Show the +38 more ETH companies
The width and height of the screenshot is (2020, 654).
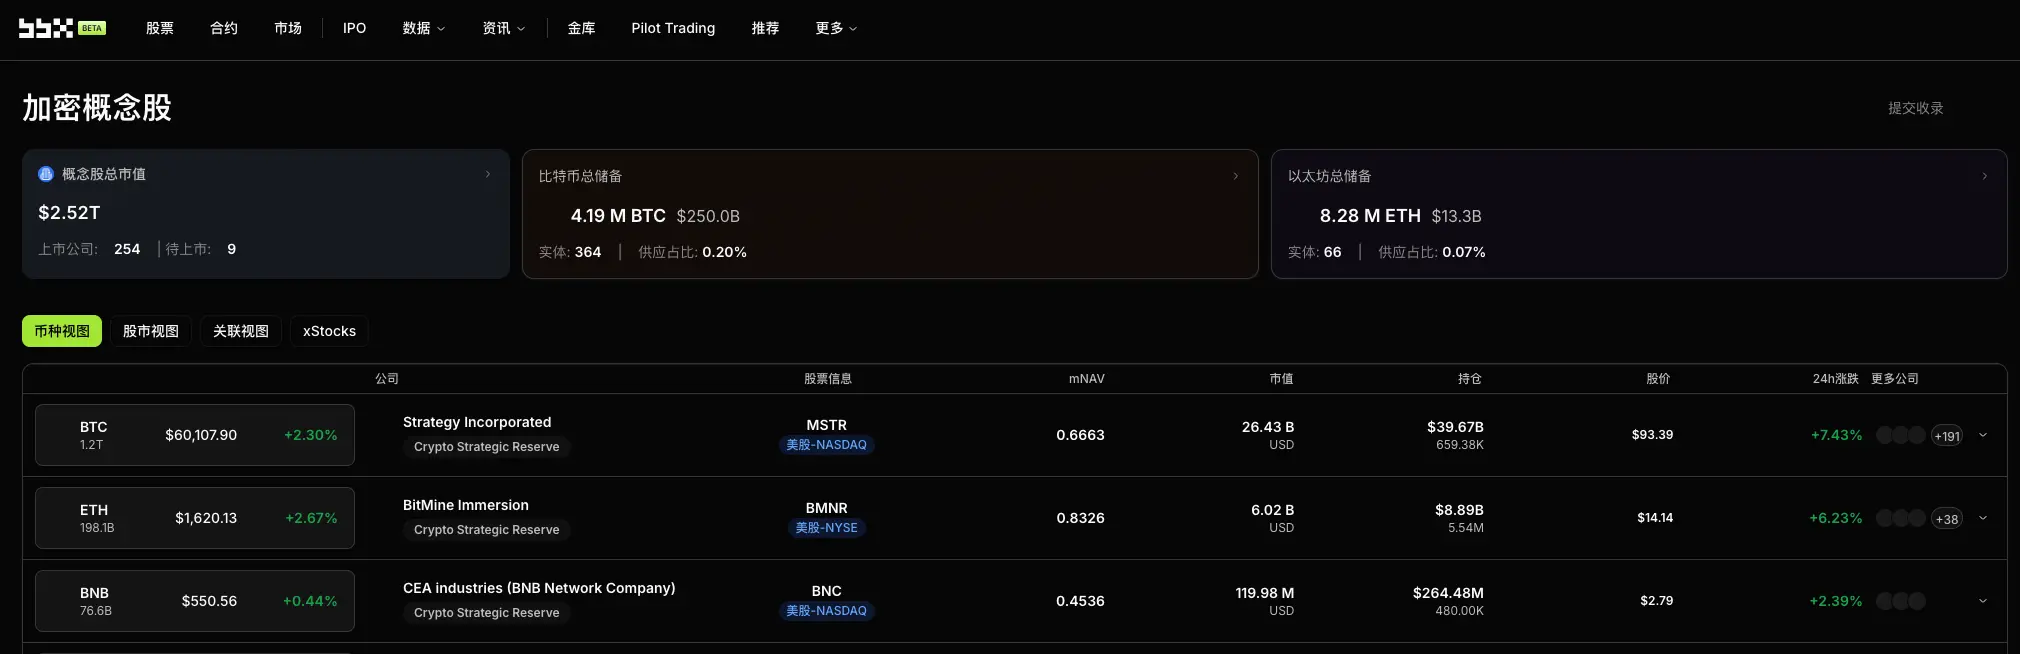(x=1947, y=519)
